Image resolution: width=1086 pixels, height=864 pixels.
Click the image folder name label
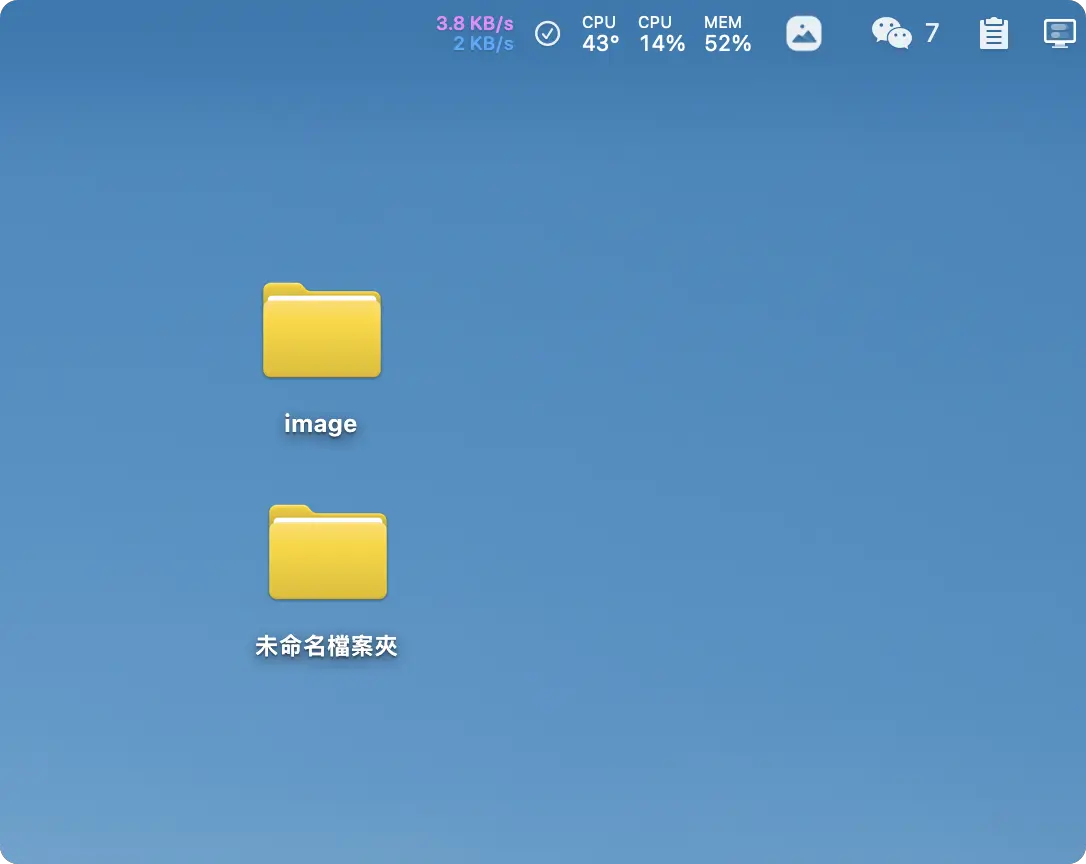tap(321, 424)
